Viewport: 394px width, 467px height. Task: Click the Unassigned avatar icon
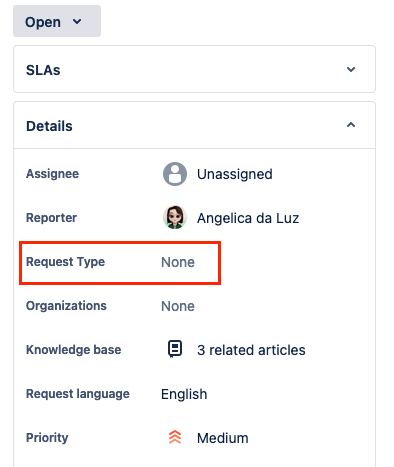(x=175, y=174)
